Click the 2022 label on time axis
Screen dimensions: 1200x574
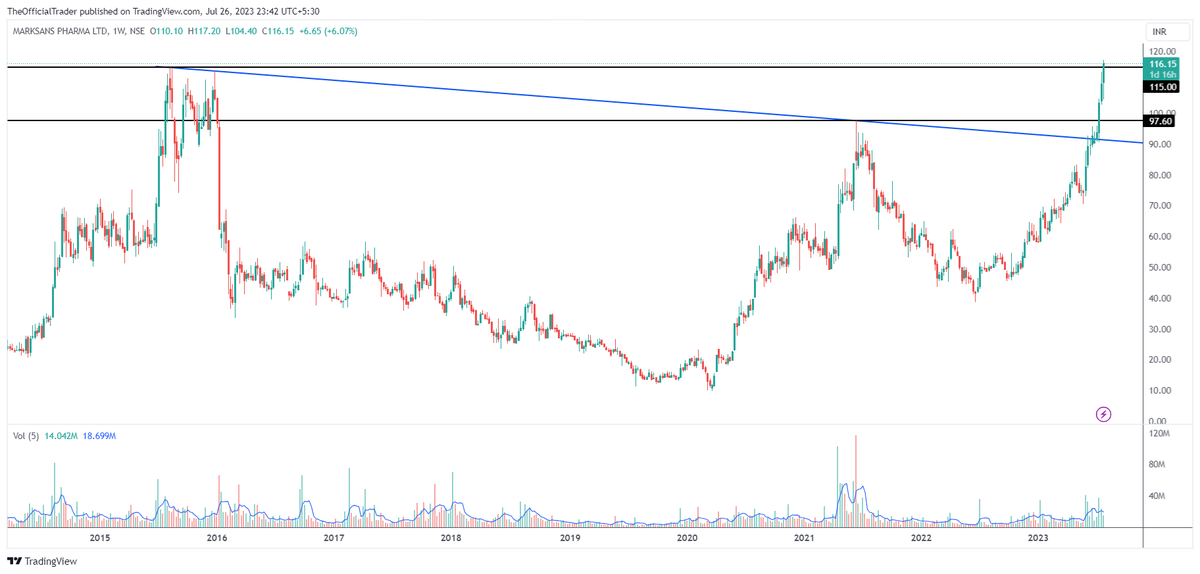point(921,538)
